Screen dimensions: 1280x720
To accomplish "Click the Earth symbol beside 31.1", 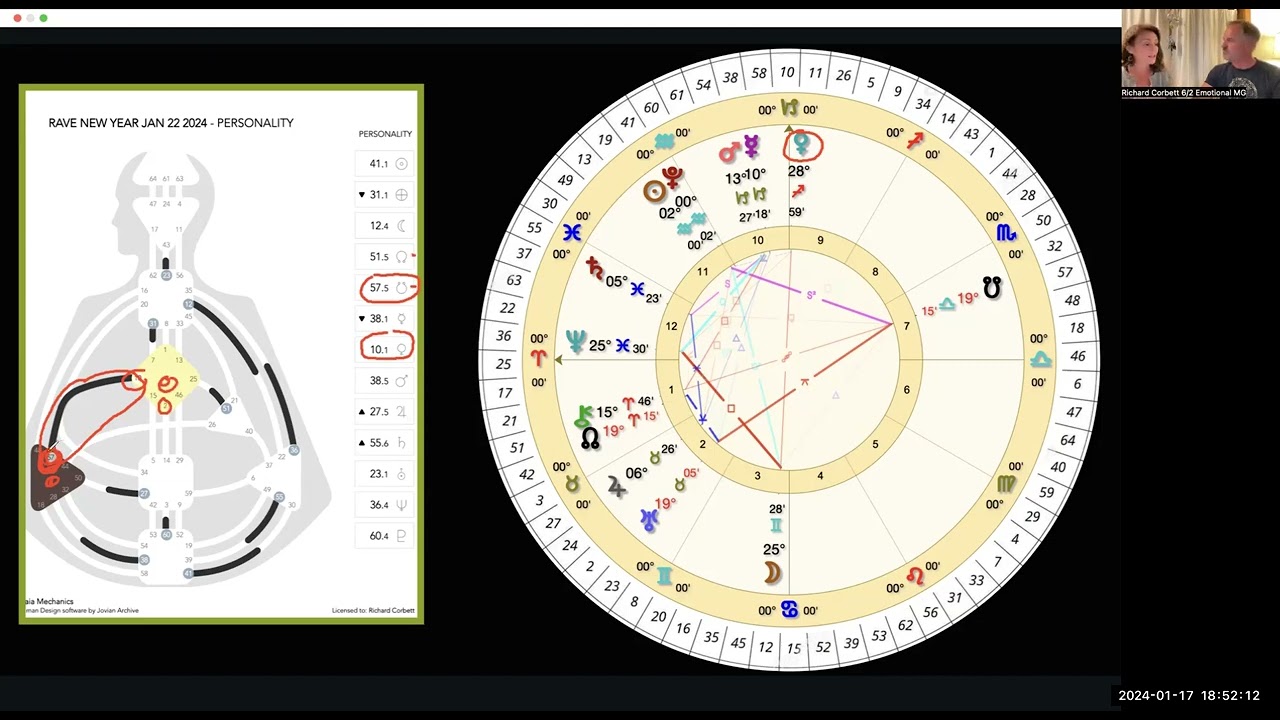I will pyautogui.click(x=402, y=195).
